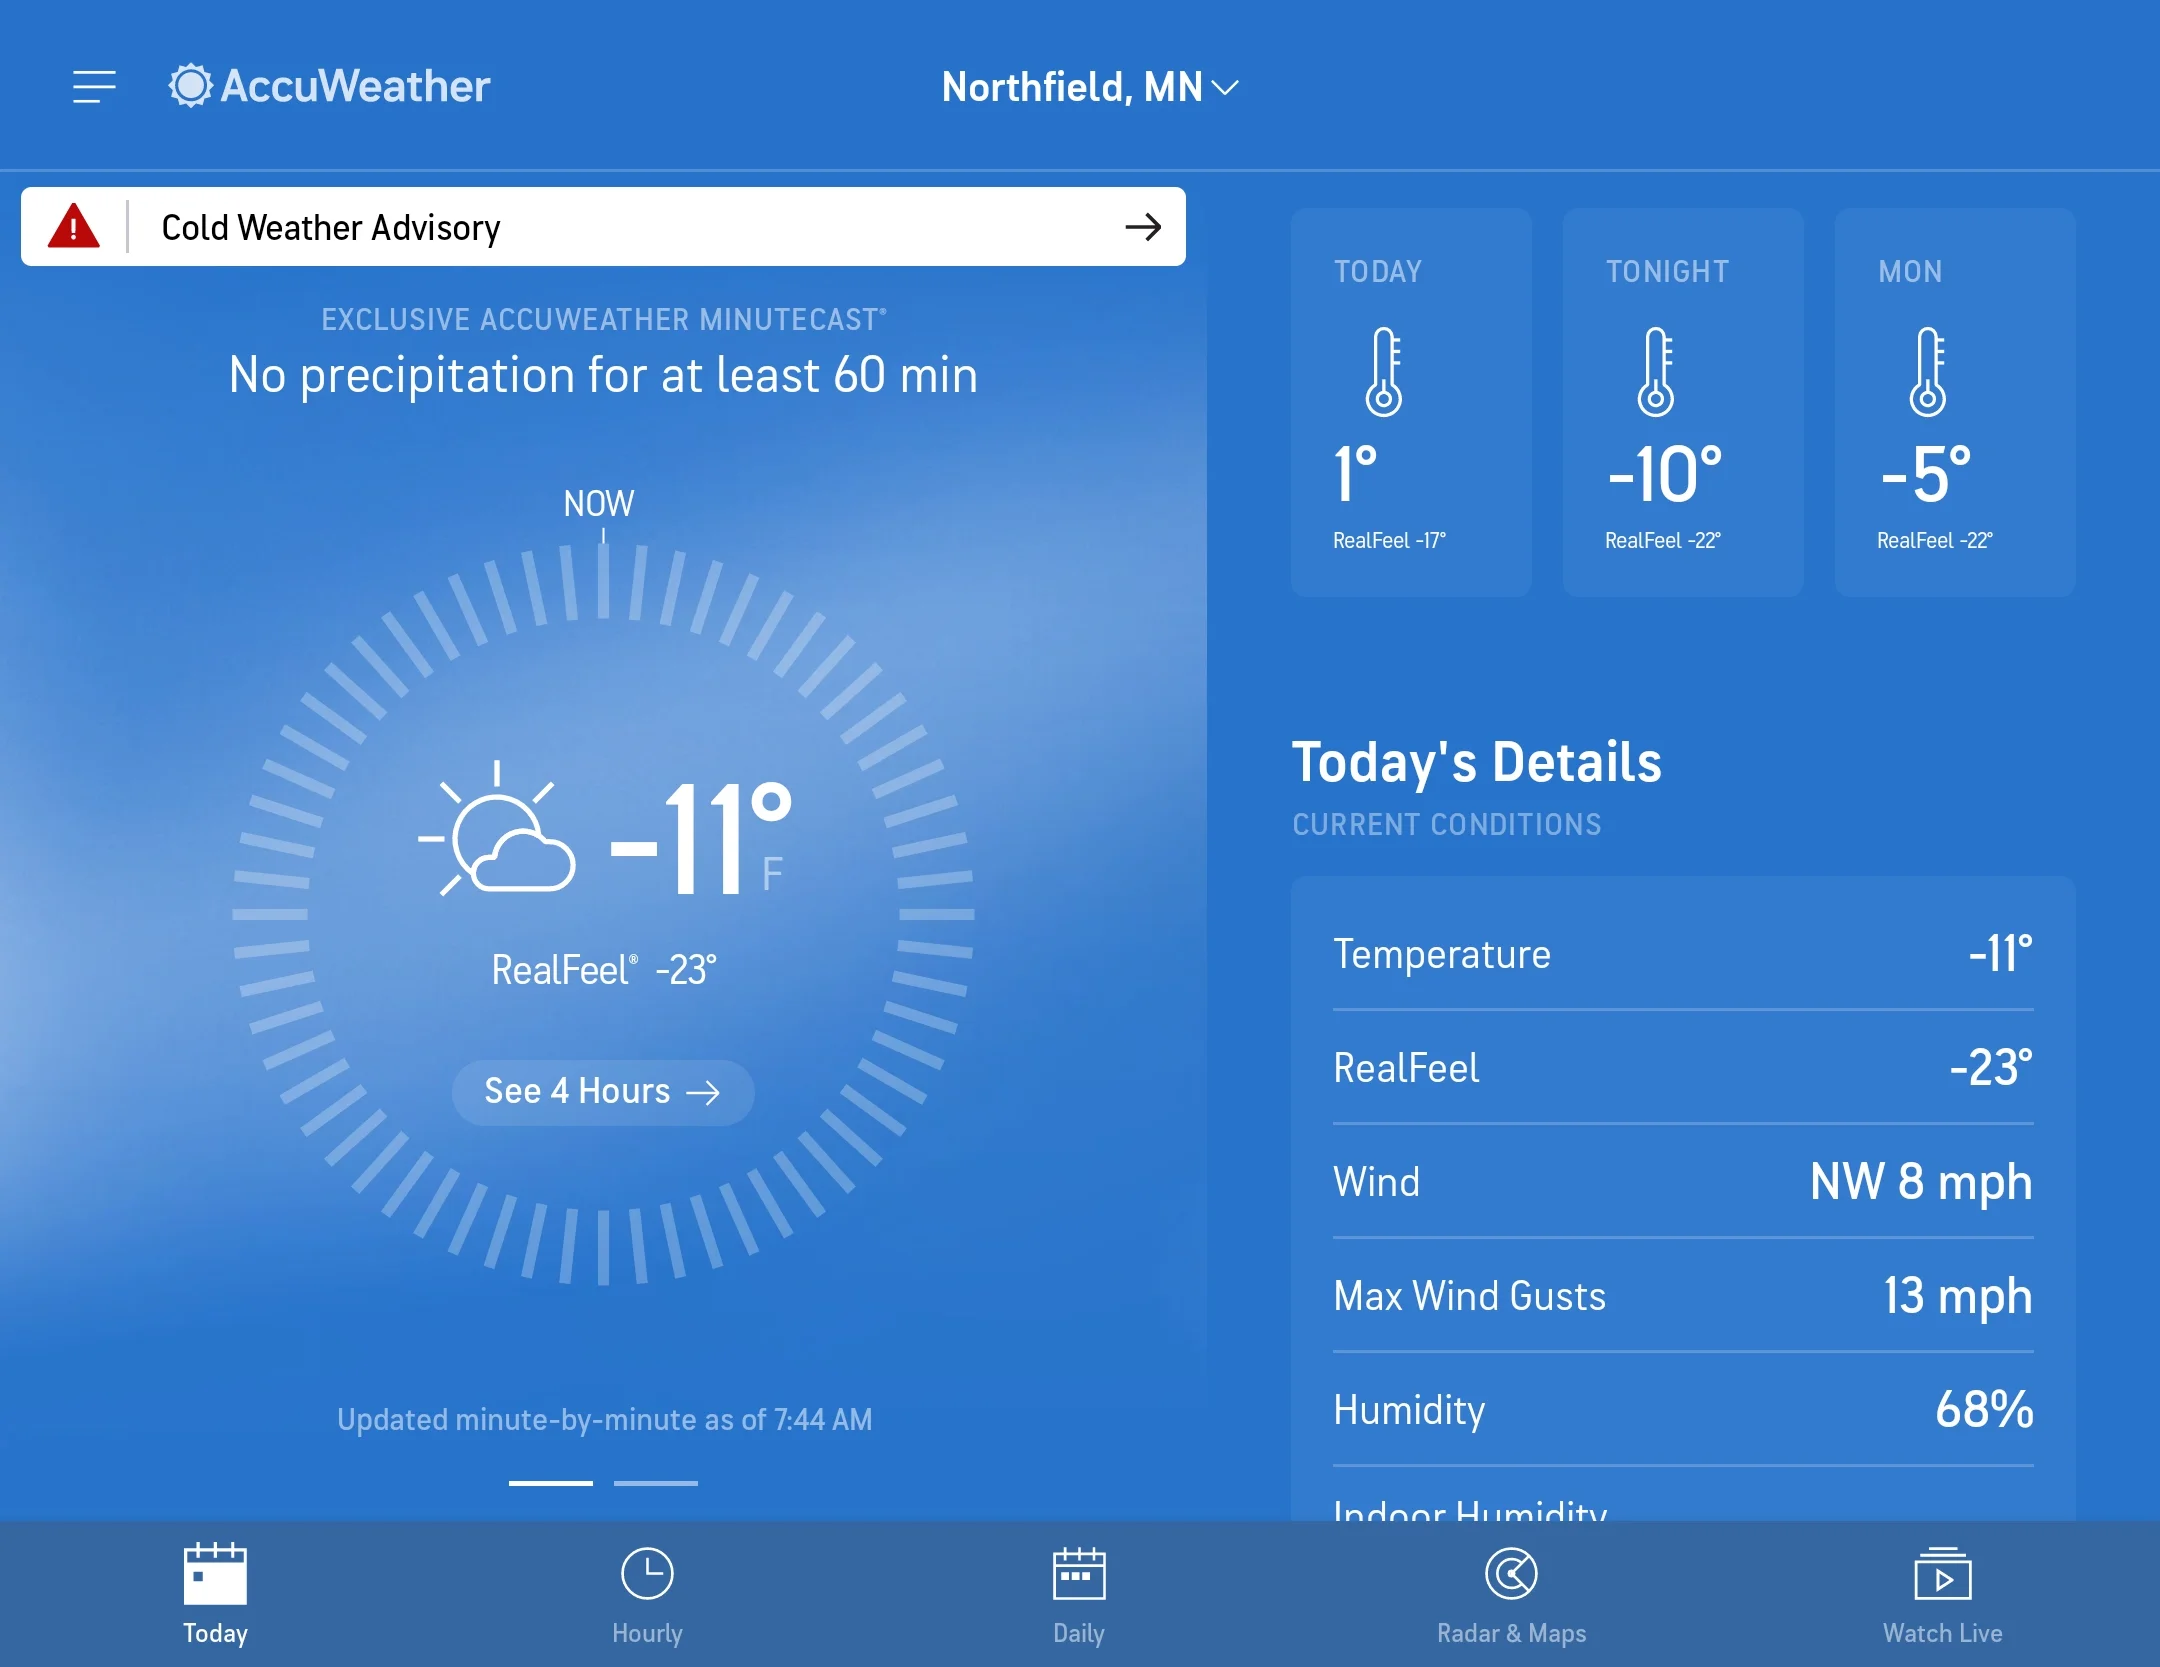Click 'Updated minute-by-minute as of 7:44 AM'

[604, 1420]
